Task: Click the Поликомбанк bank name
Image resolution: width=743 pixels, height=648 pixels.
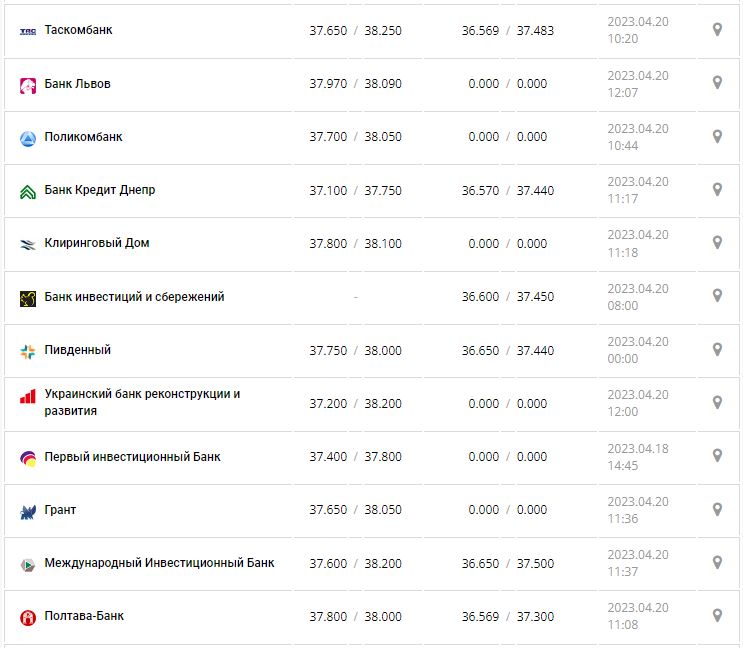Action: click(x=83, y=137)
